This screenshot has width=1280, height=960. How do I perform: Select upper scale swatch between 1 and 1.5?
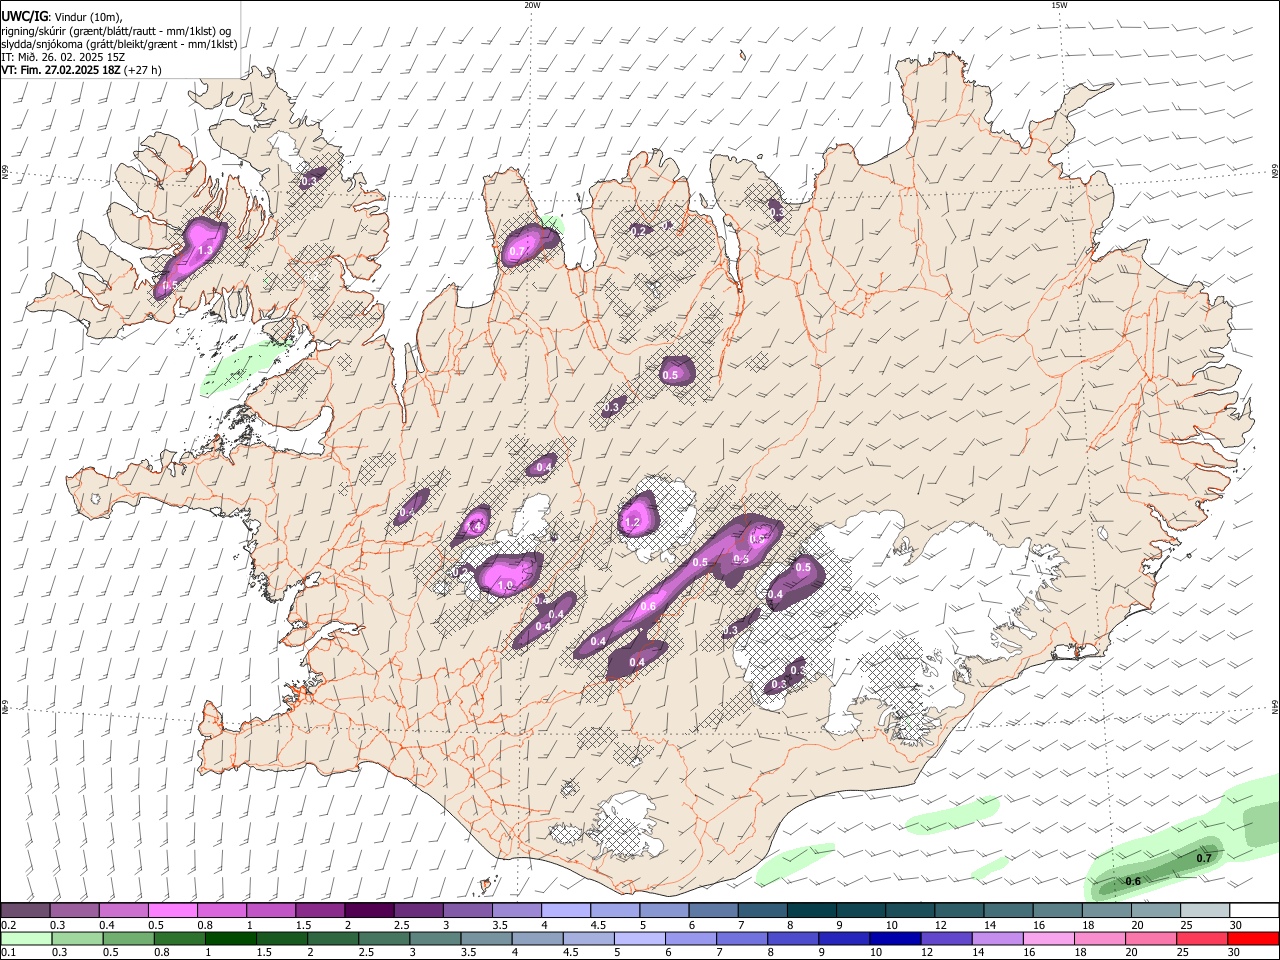click(x=270, y=911)
